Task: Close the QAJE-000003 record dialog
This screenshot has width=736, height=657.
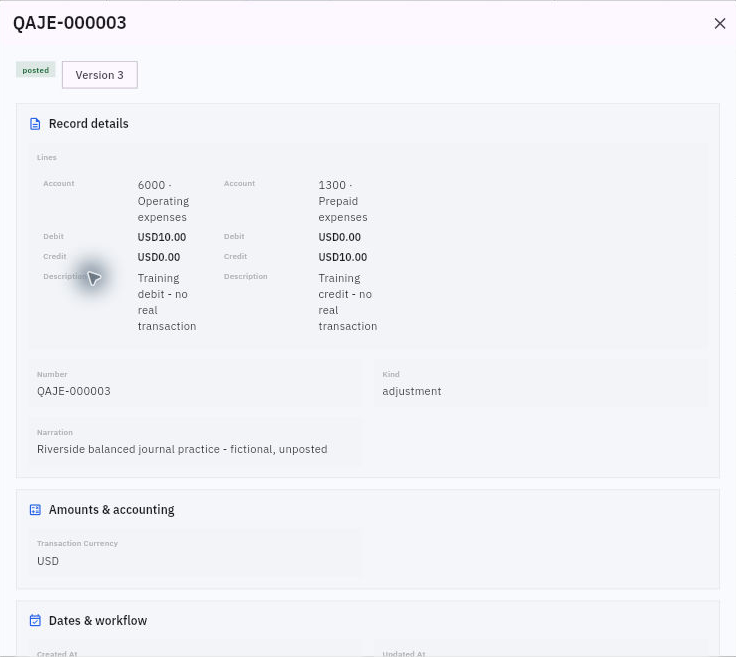Action: (720, 23)
